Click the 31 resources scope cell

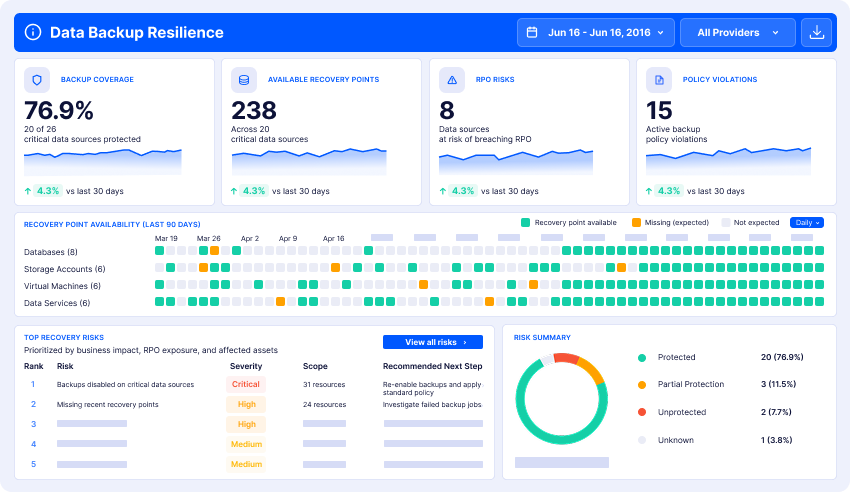(324, 385)
